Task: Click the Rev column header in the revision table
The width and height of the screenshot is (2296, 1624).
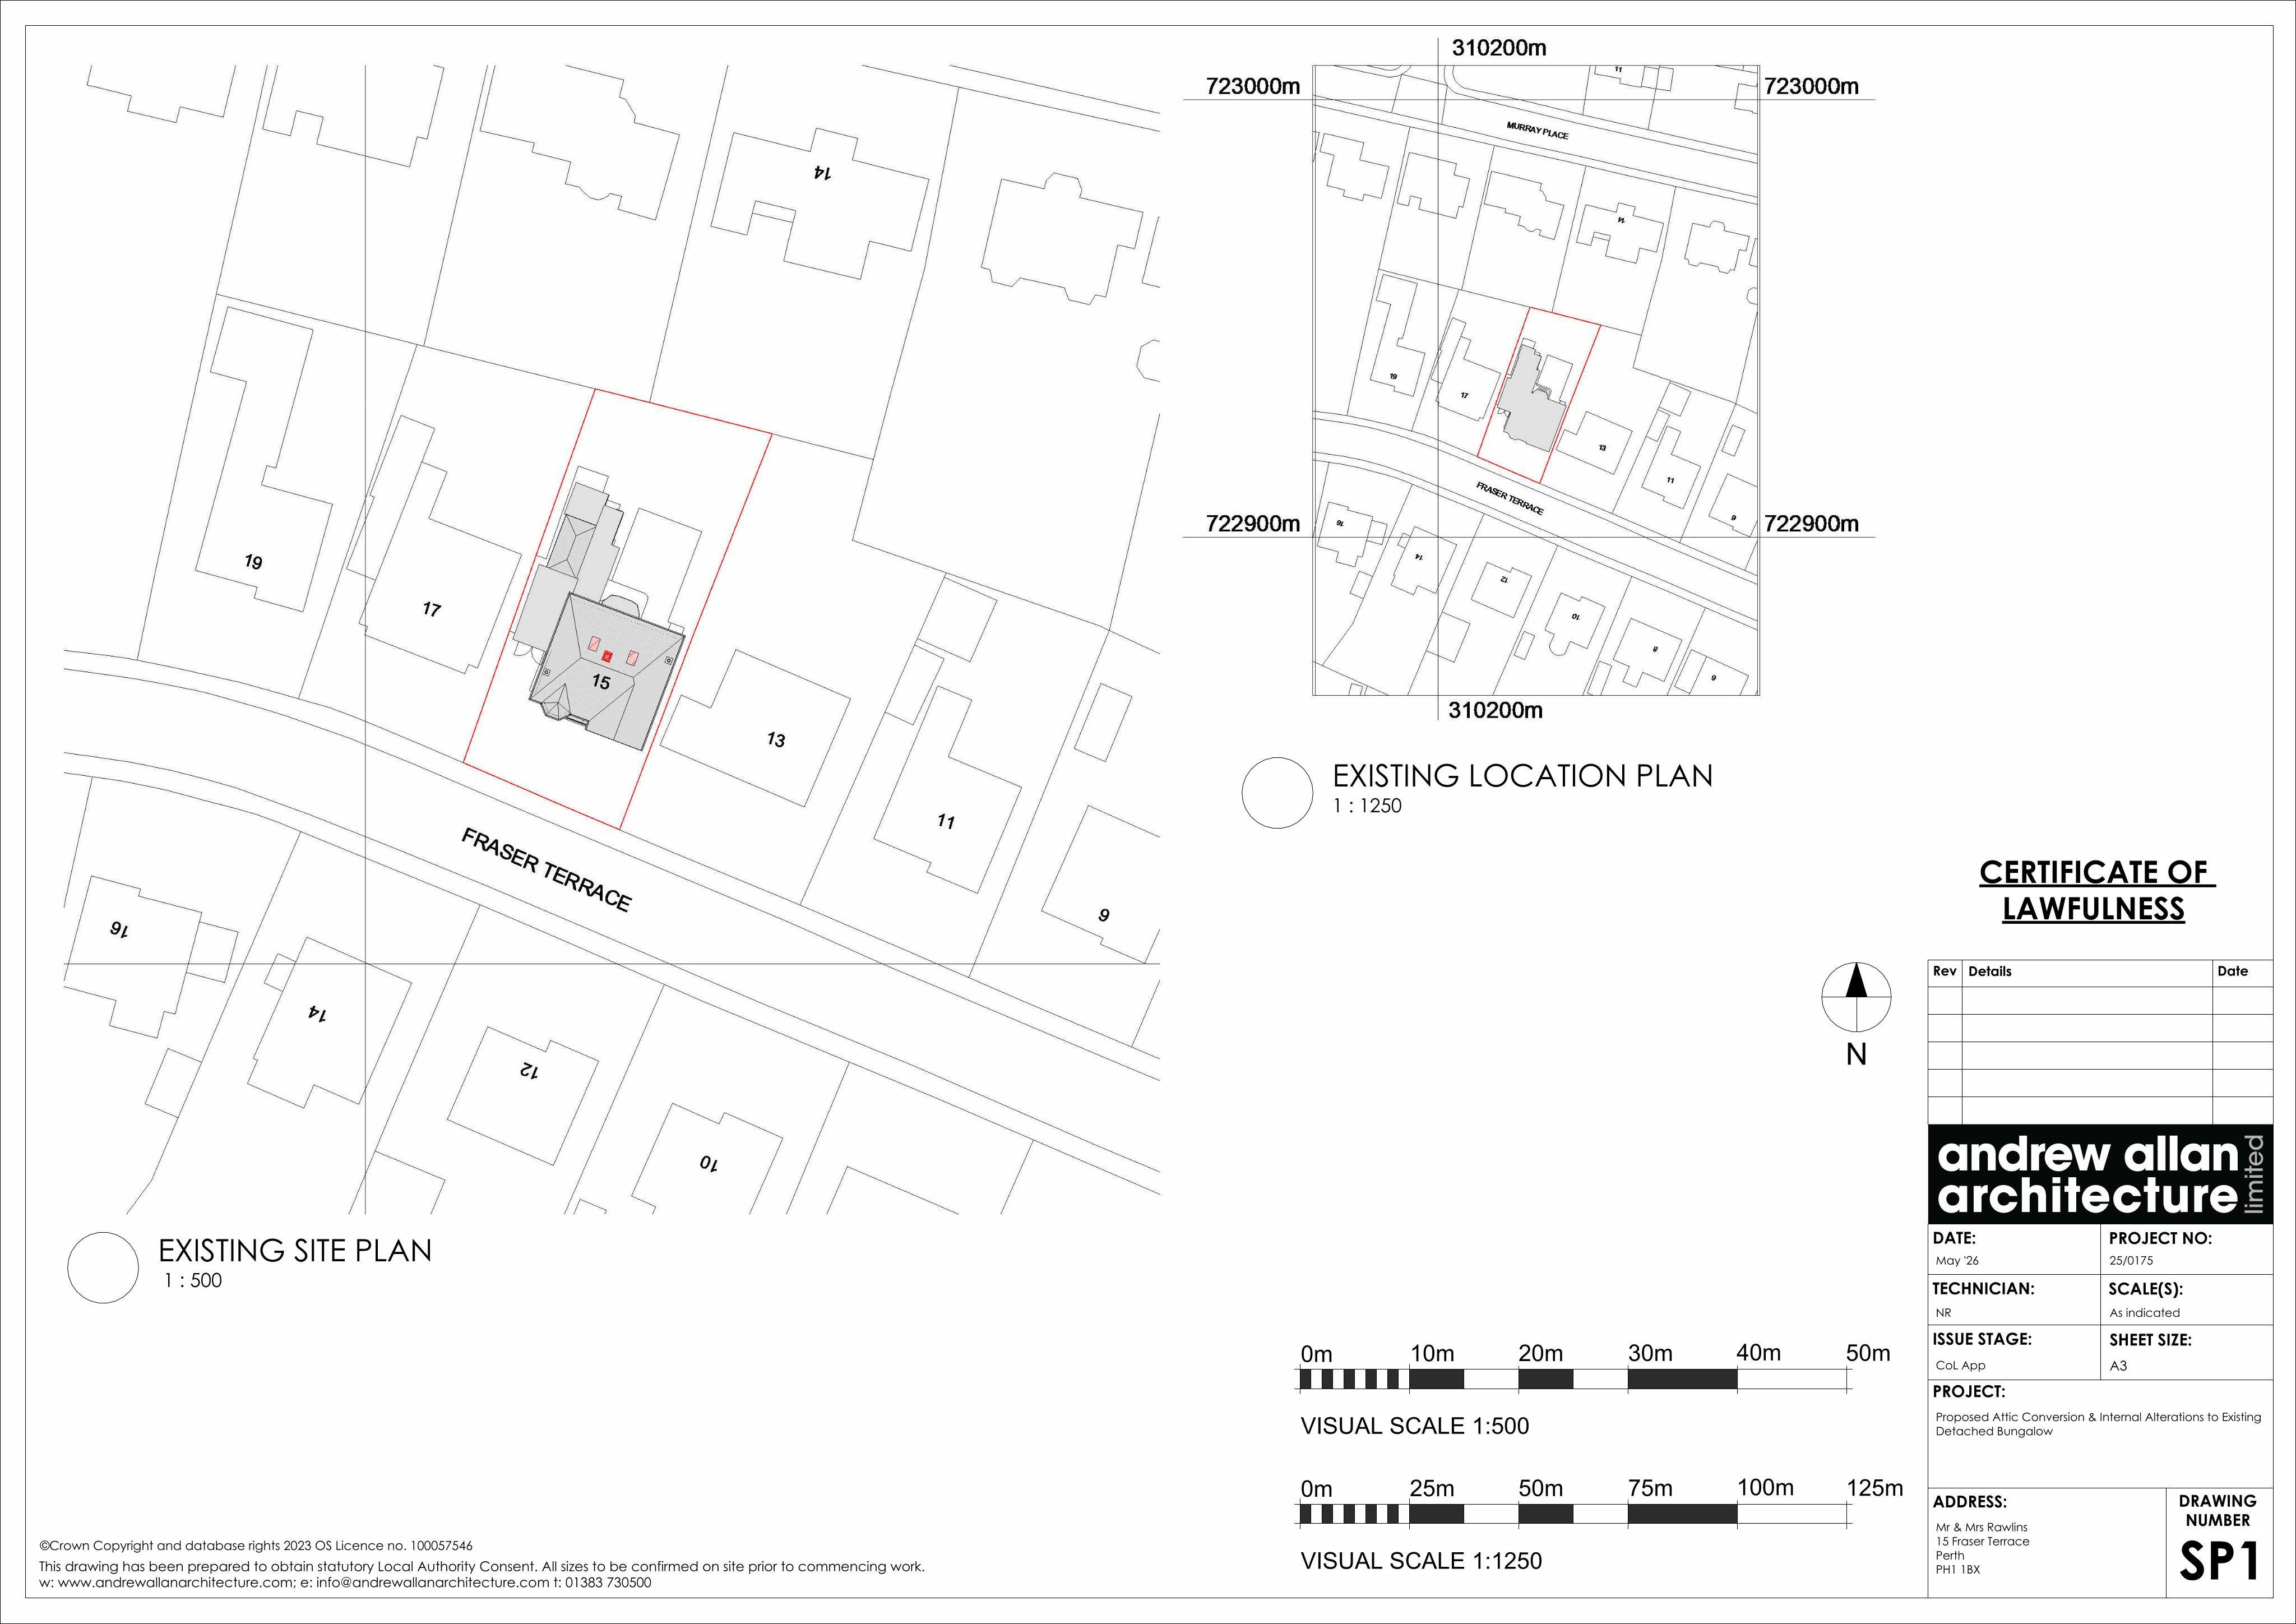Action: (x=1944, y=971)
